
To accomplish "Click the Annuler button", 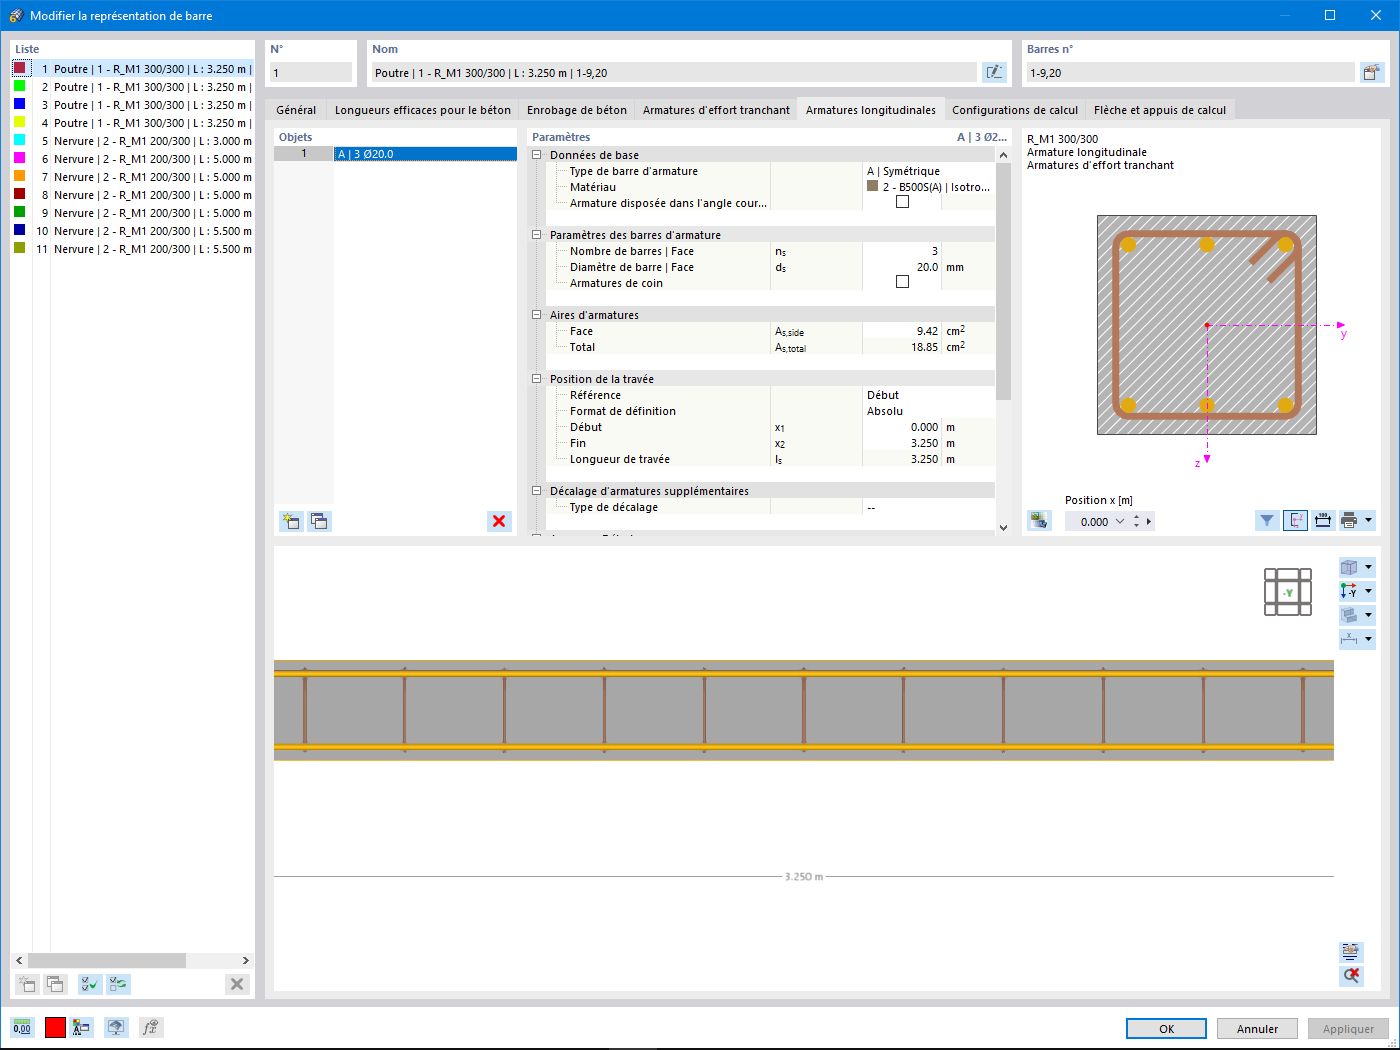I will [x=1257, y=1028].
